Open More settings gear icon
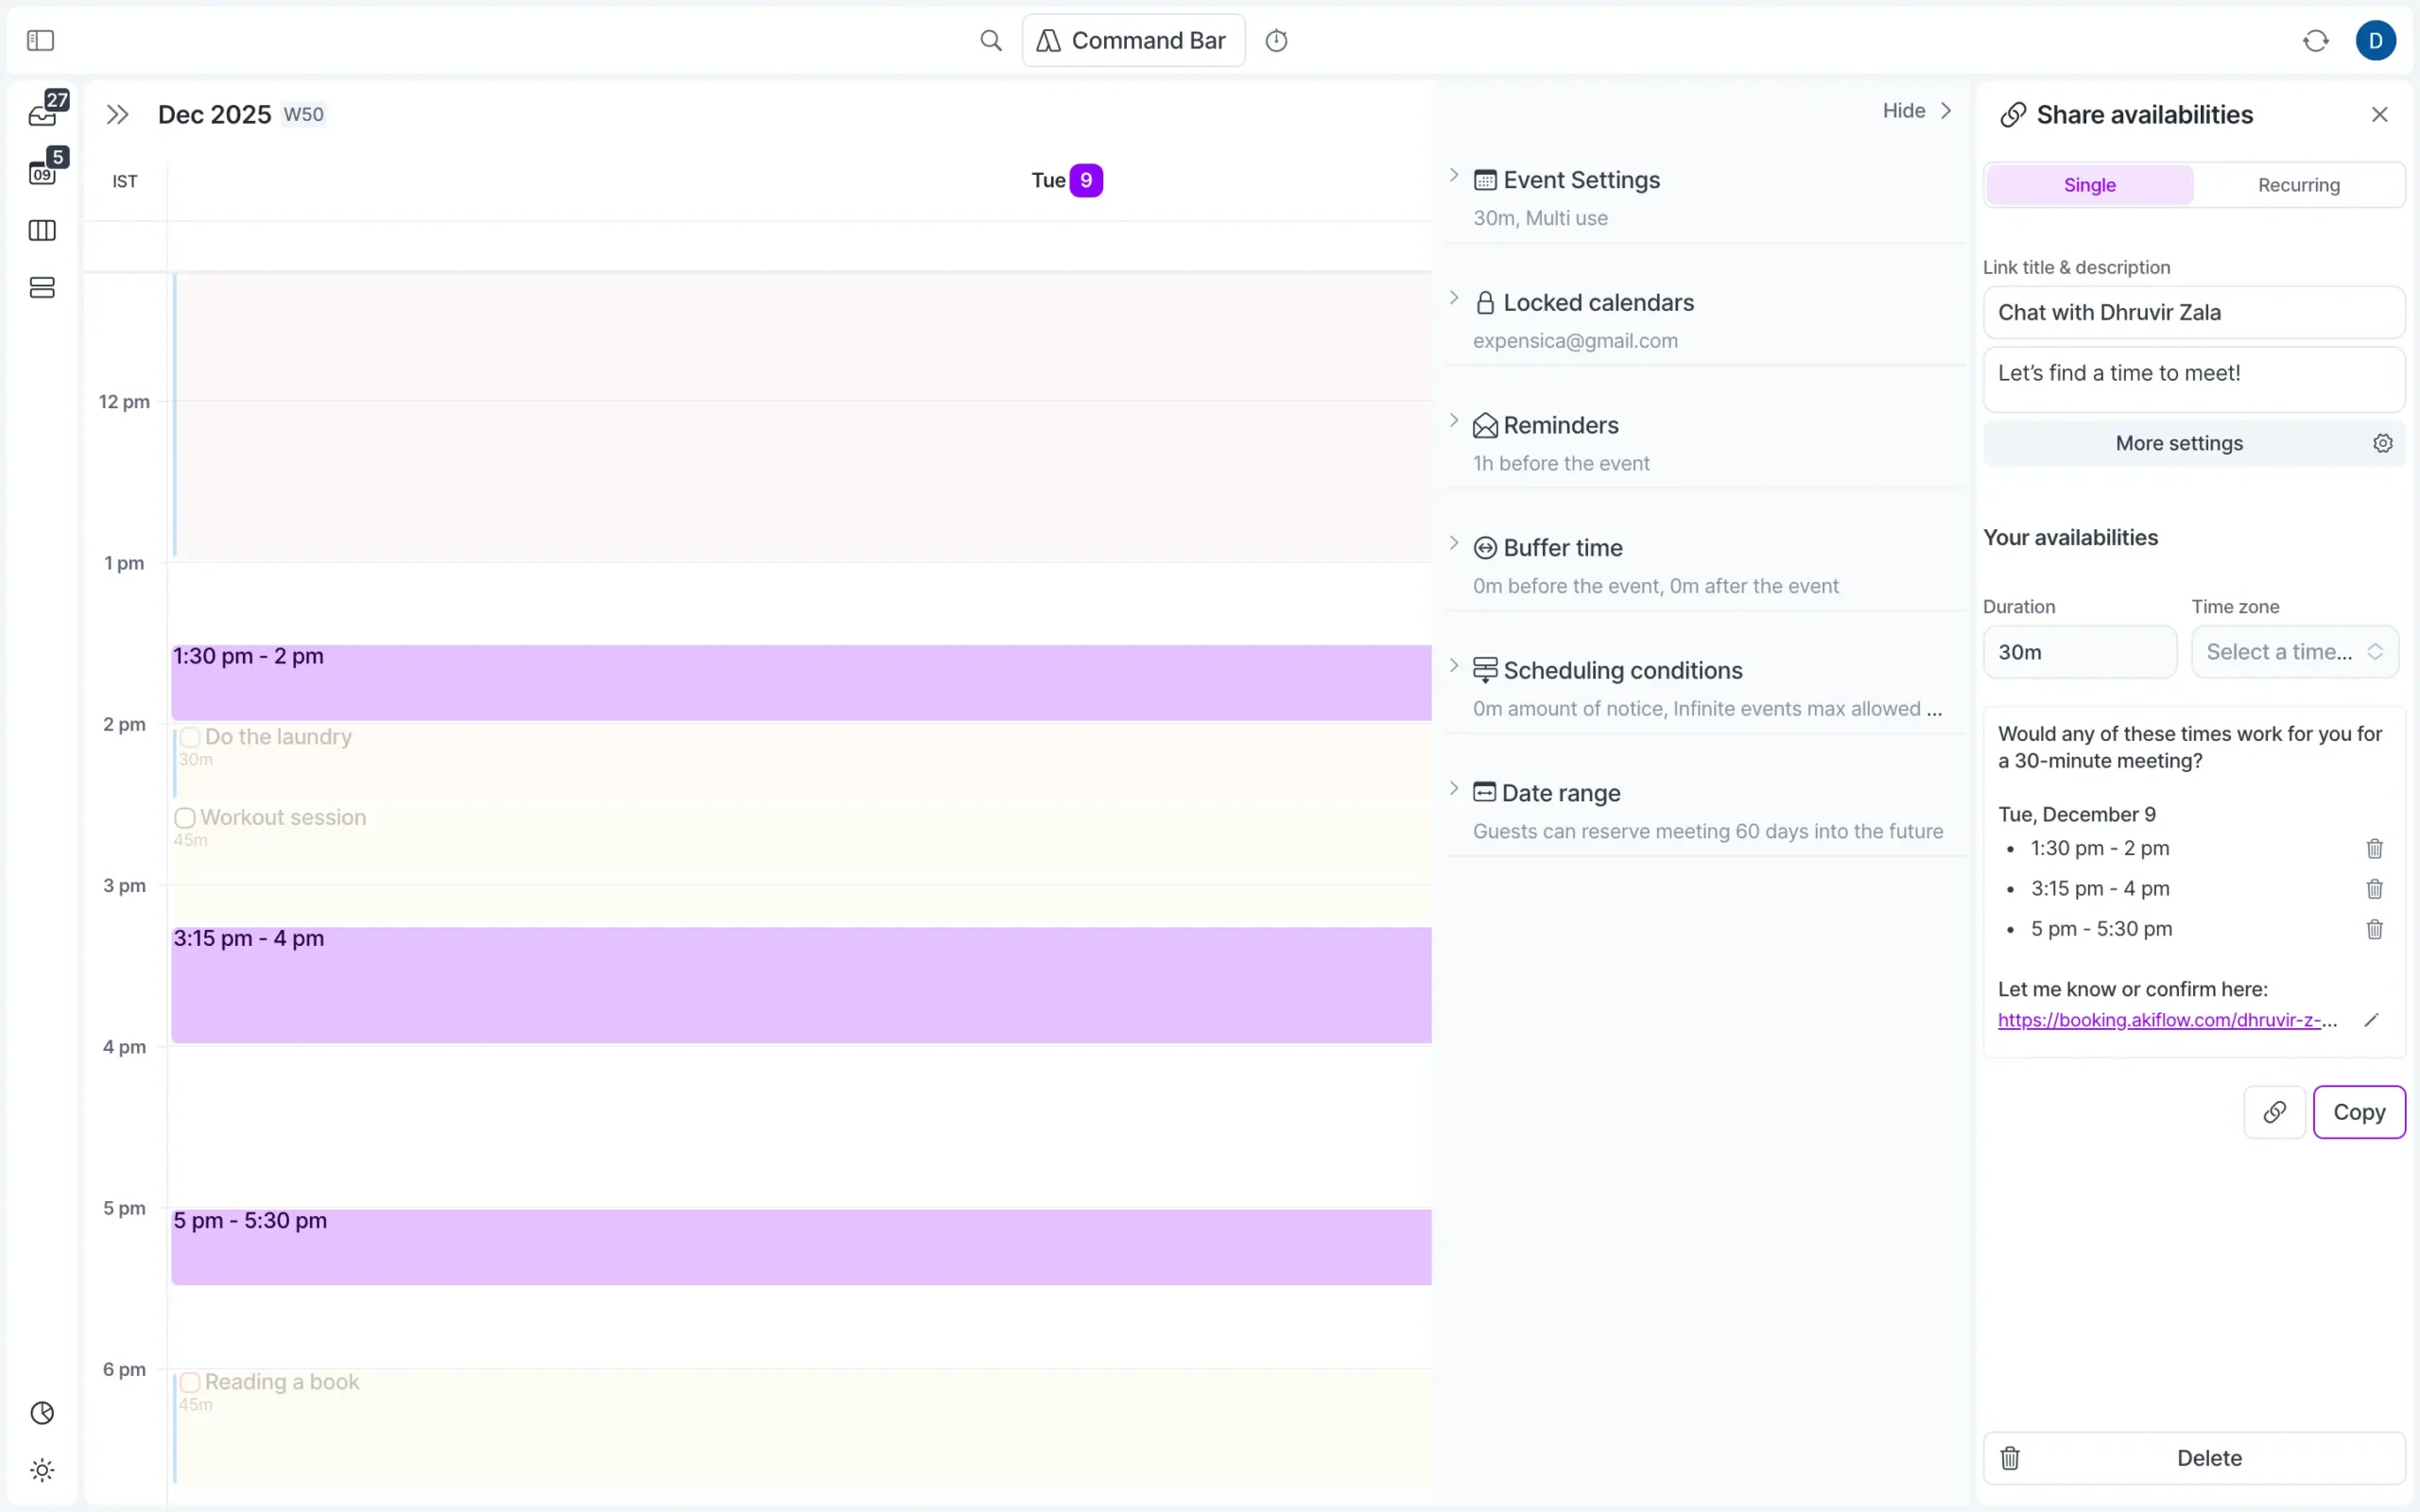Viewport: 2420px width, 1512px height. click(2382, 443)
